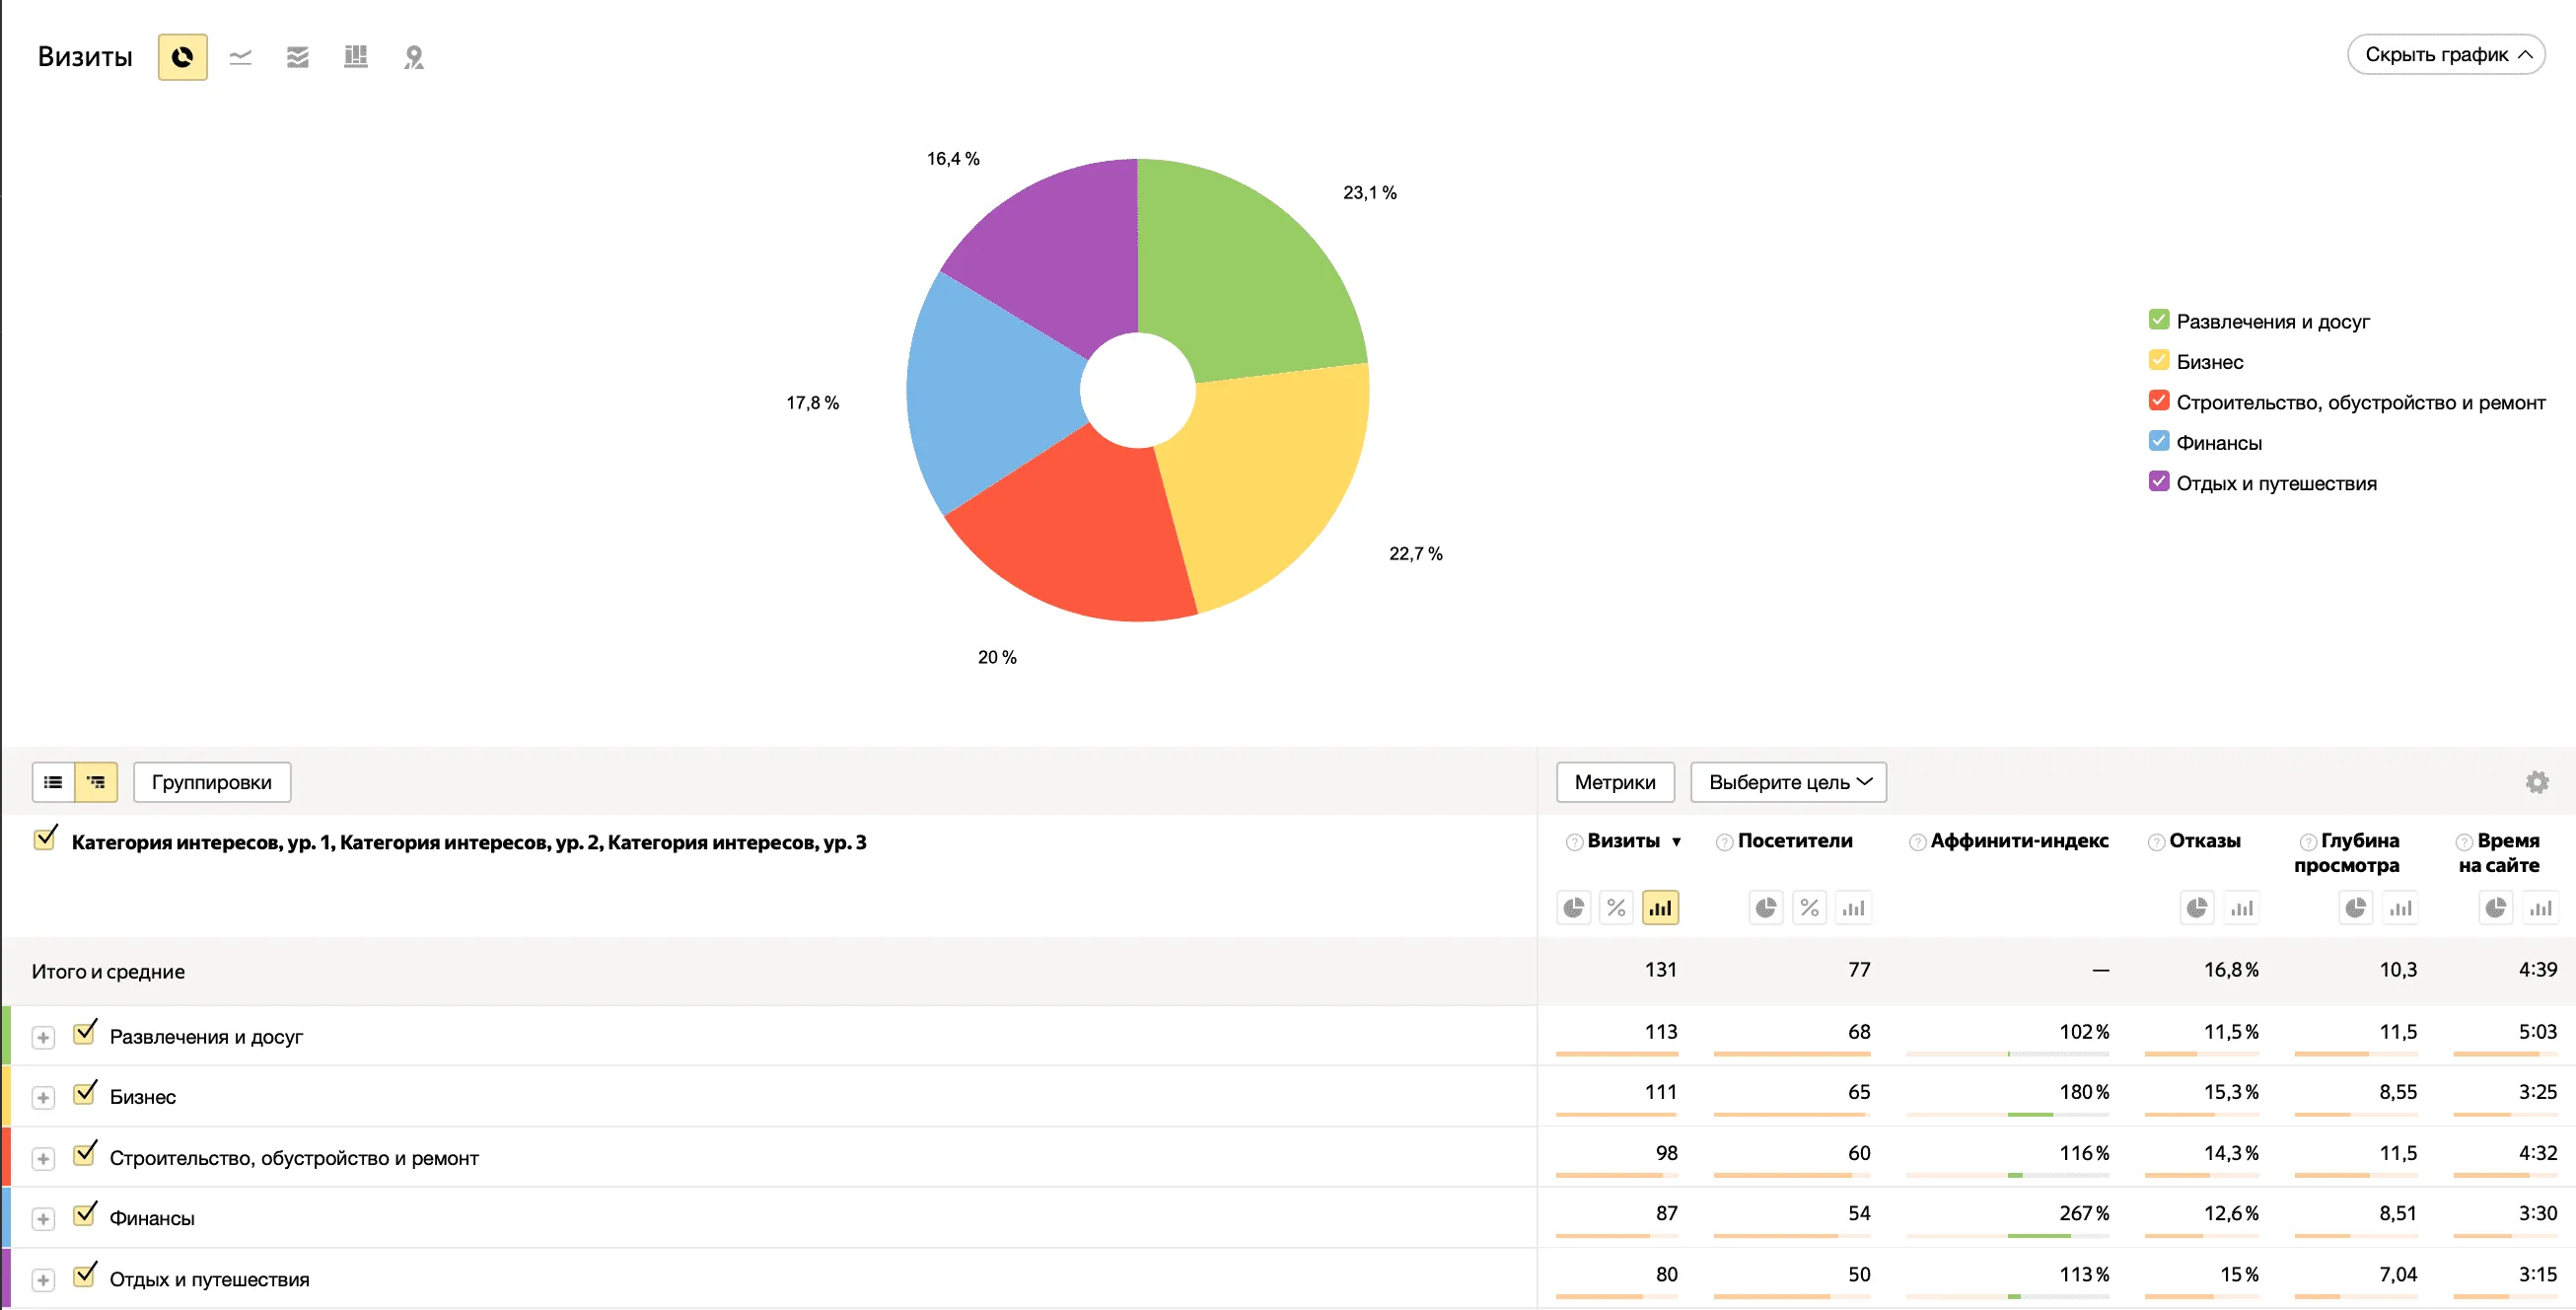This screenshot has height=1310, width=2576.
Task: Toggle the header select-all checkbox
Action: (45, 838)
